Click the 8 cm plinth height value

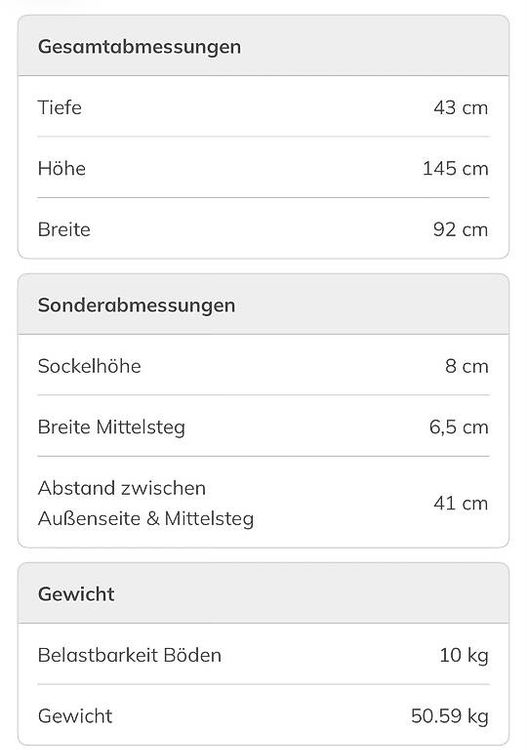467,366
